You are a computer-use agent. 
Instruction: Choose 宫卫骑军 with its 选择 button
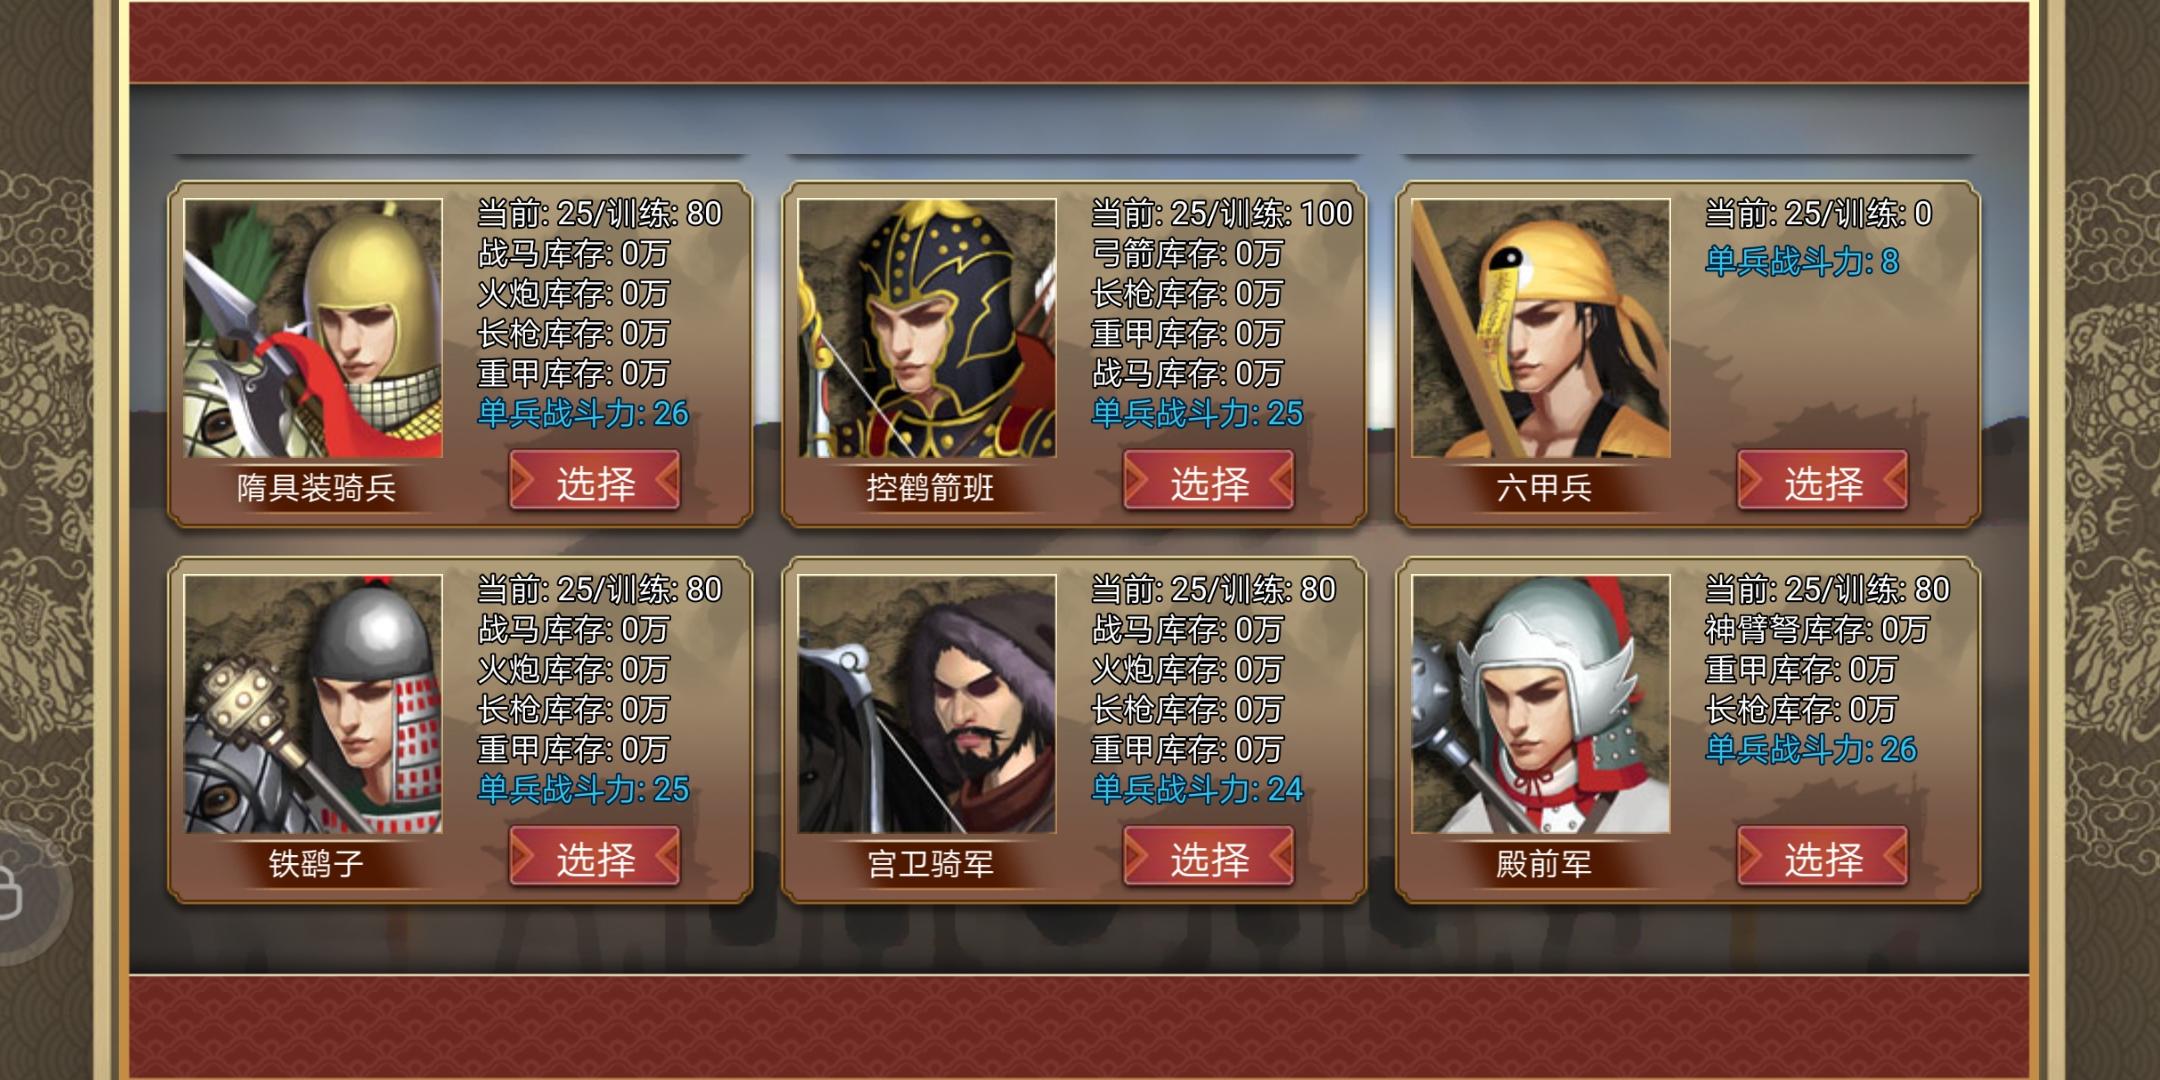(x=1209, y=857)
